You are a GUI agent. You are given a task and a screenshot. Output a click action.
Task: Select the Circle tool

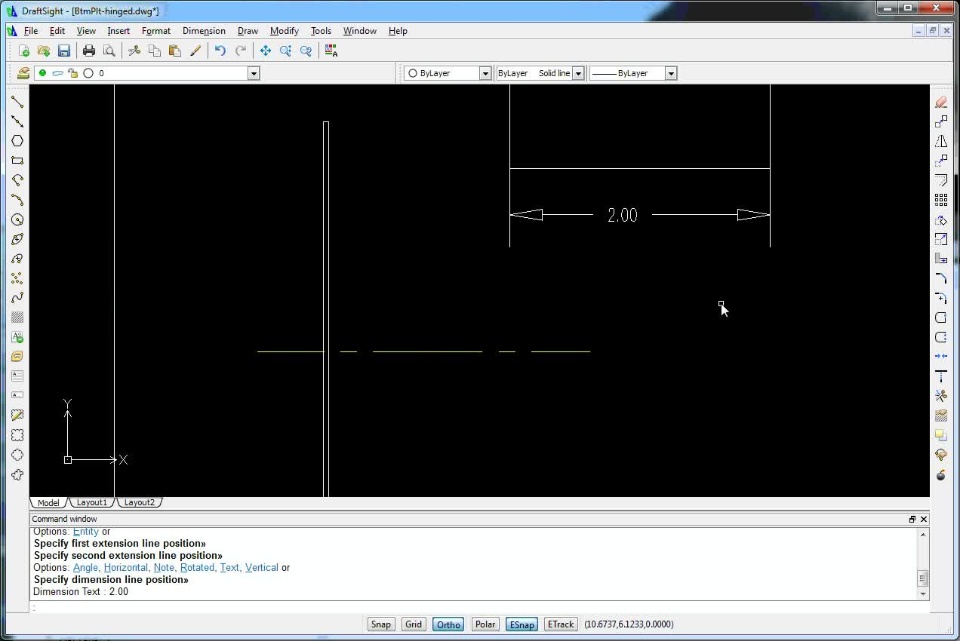click(x=17, y=219)
